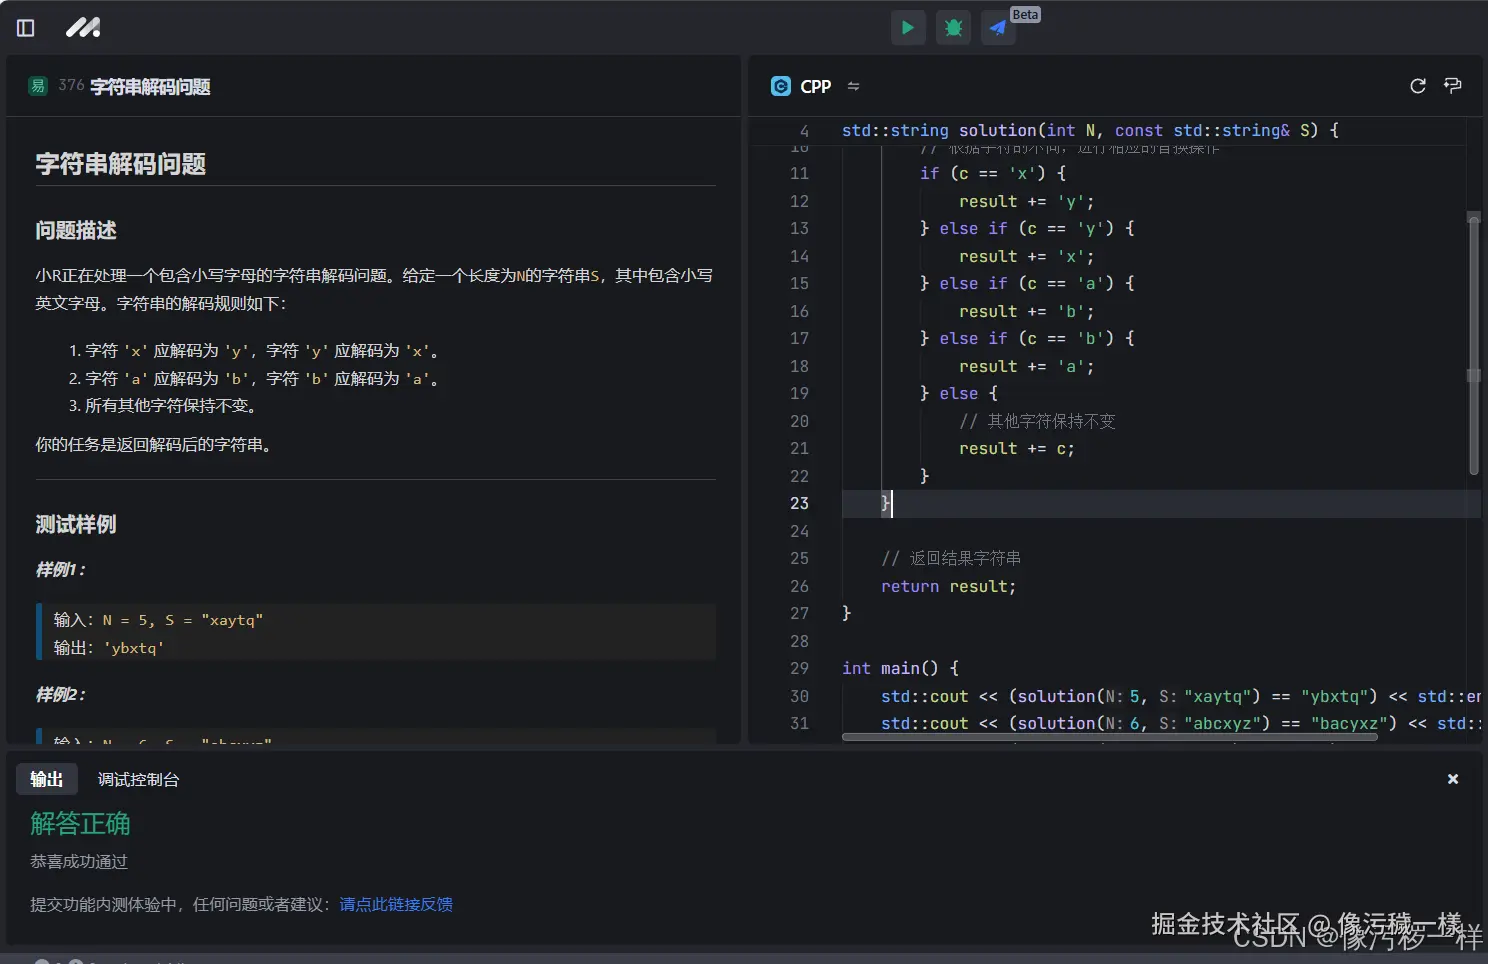The height and width of the screenshot is (964, 1488).
Task: Start debugging with the bug icon
Action: [x=953, y=28]
